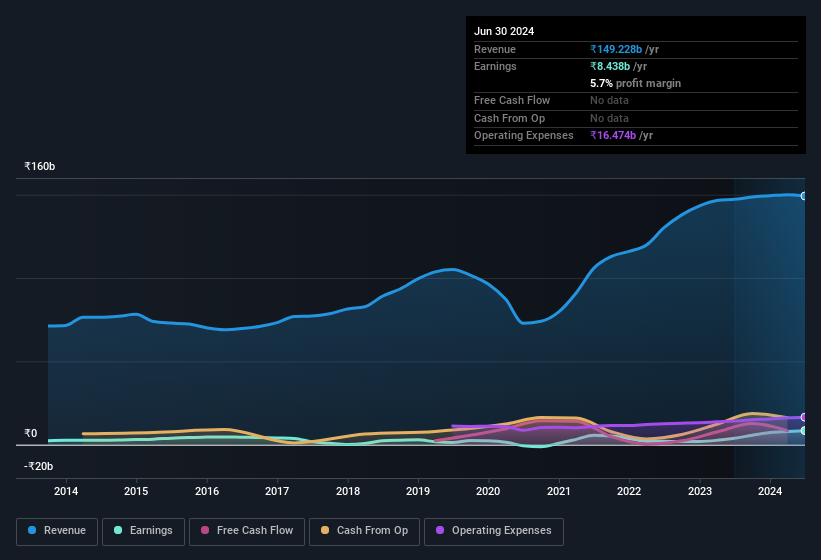Hide the Earnings series via legend
Image resolution: width=821 pixels, height=560 pixels.
[143, 531]
